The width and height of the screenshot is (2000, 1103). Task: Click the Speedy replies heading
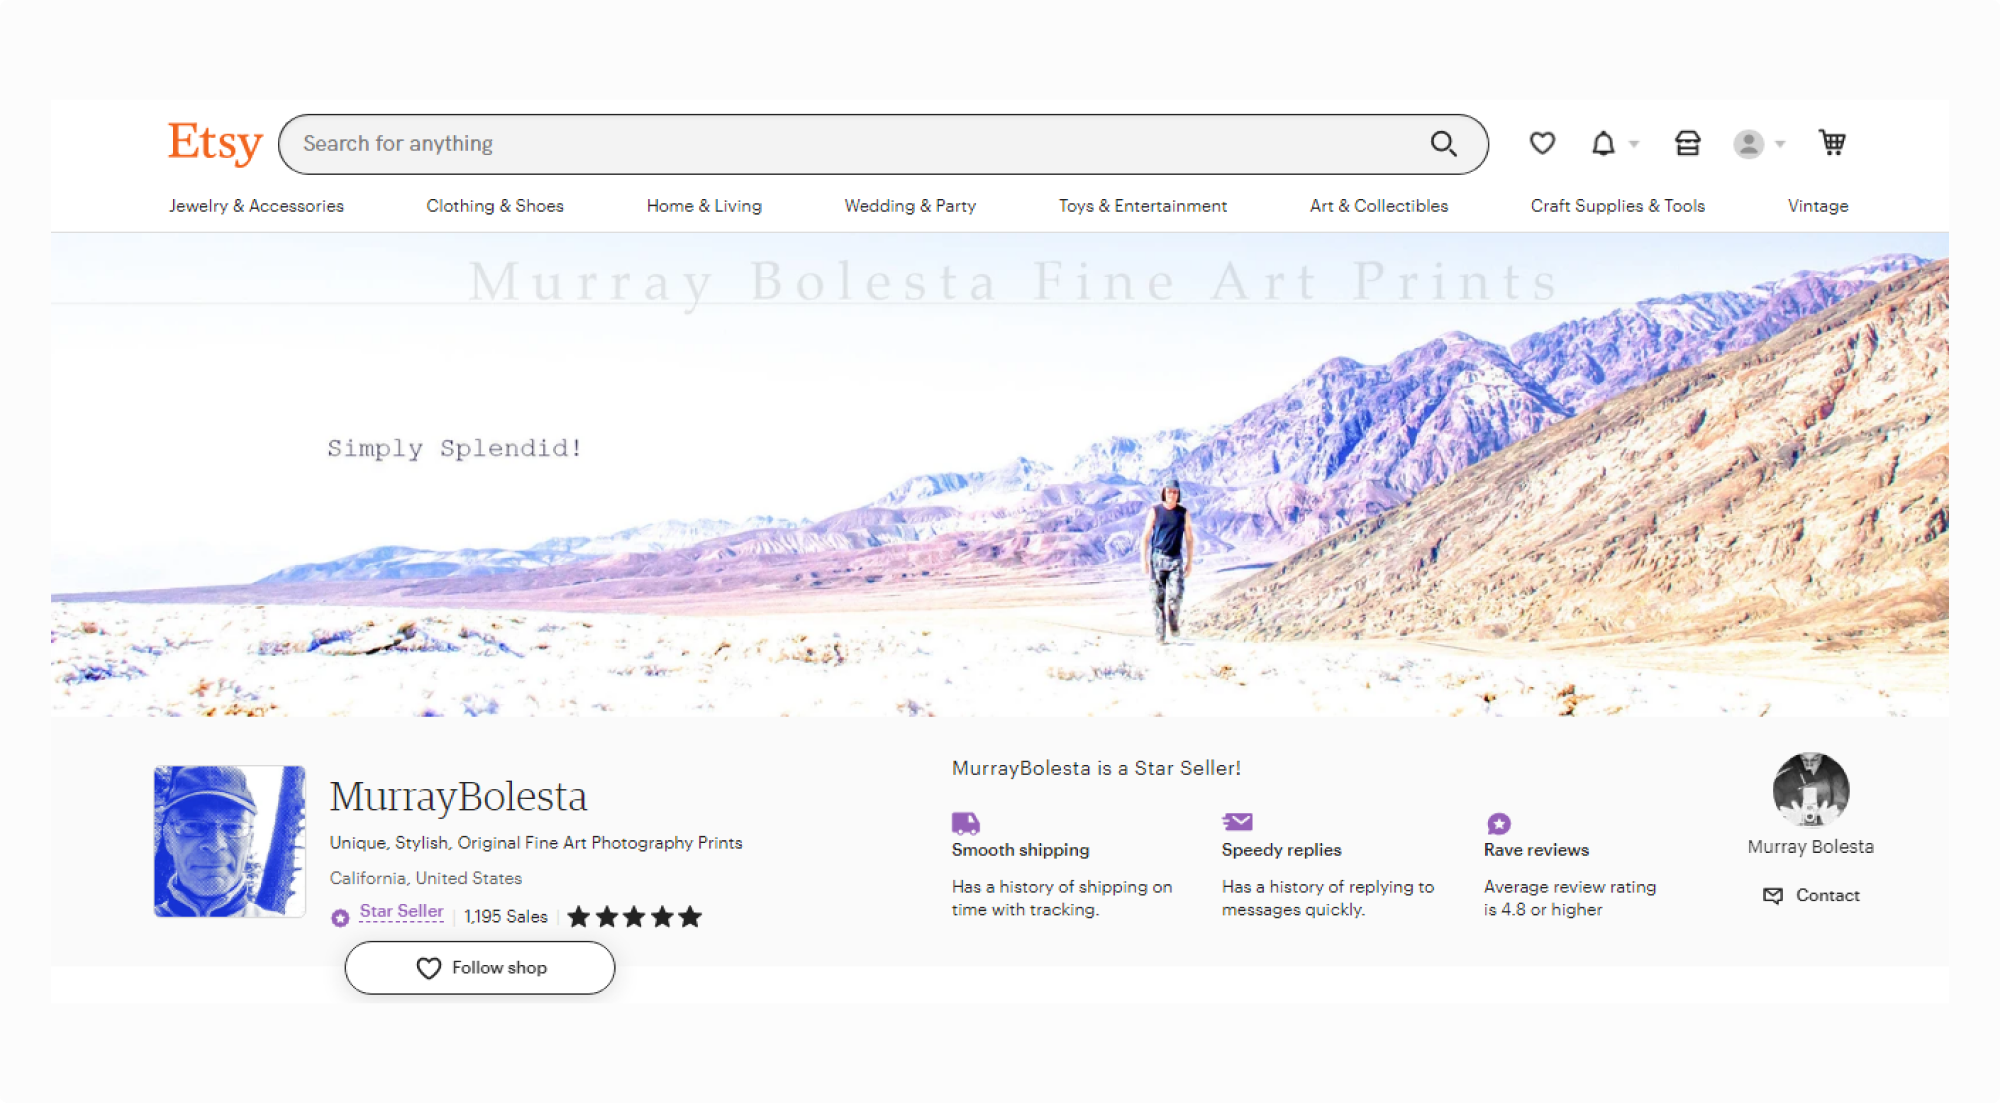point(1281,849)
